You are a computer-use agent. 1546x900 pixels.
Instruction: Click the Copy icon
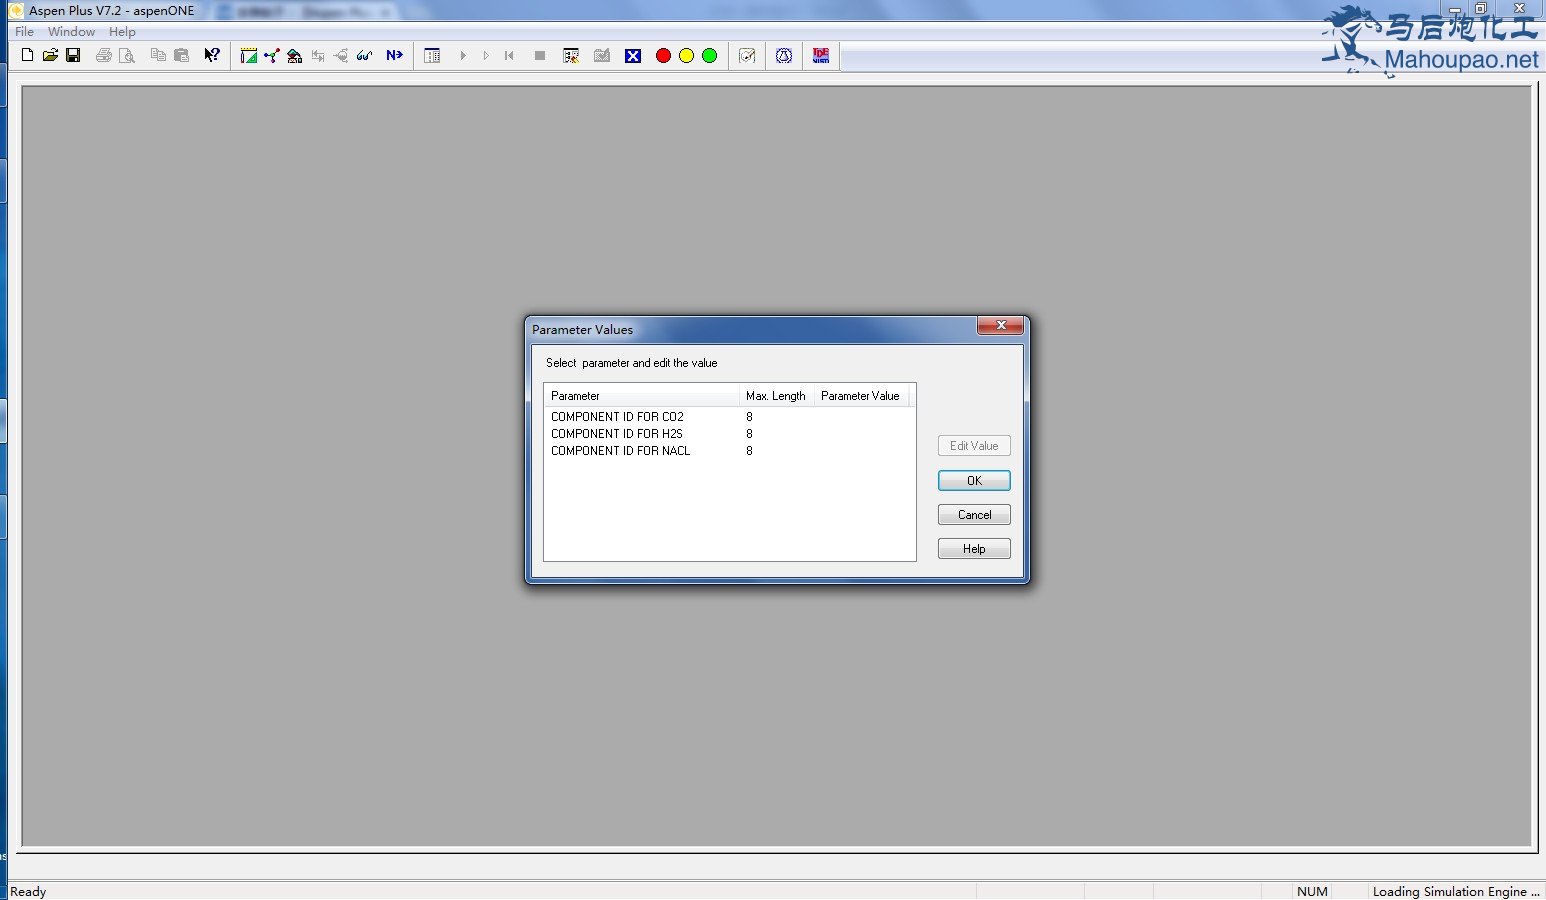tap(158, 55)
